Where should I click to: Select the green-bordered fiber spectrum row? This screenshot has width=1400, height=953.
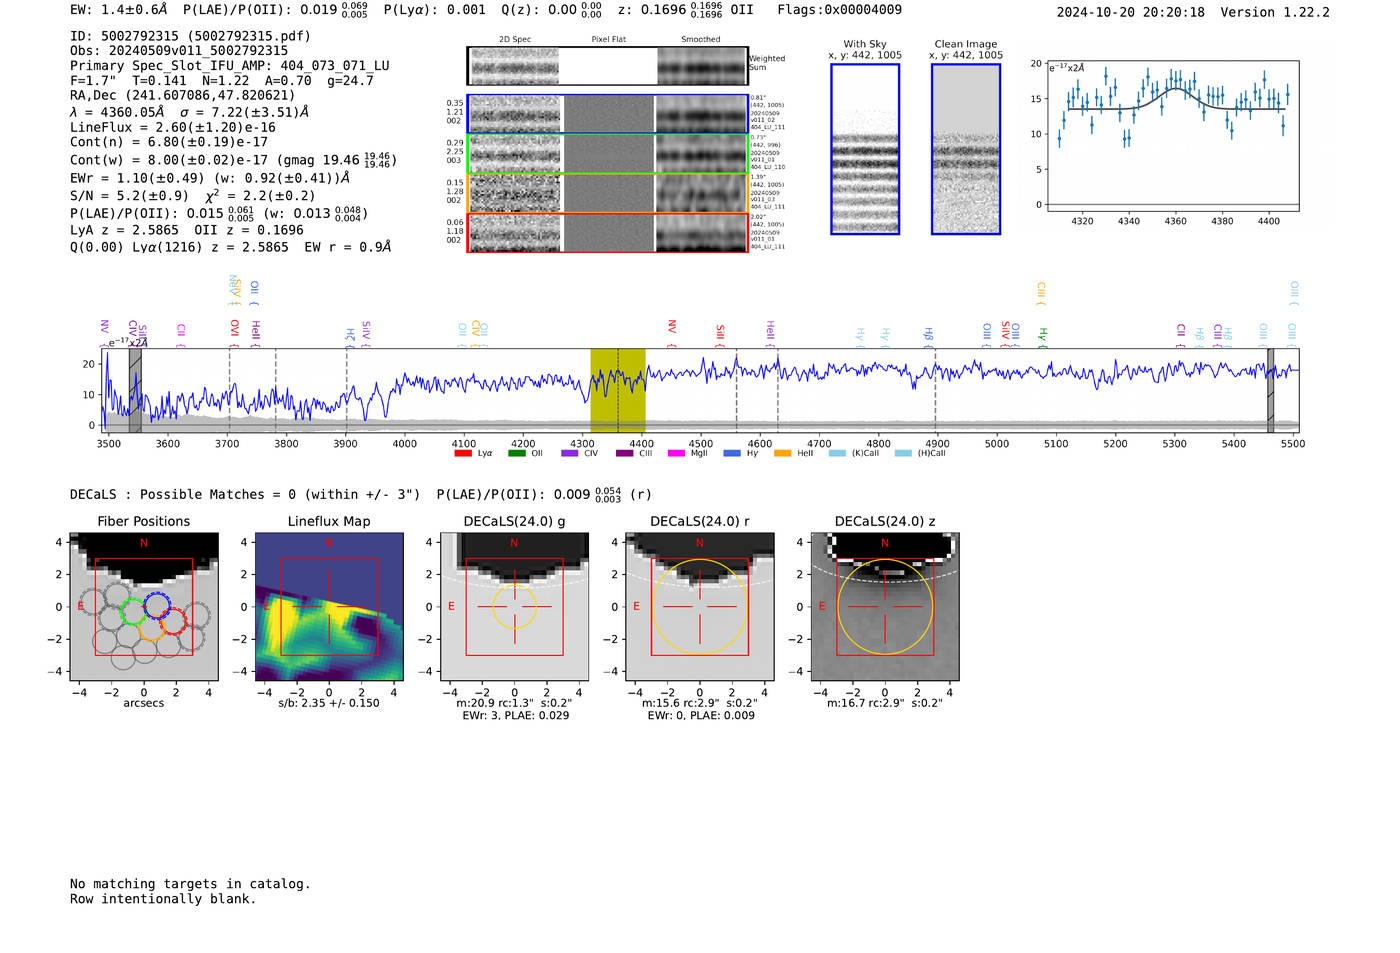[607, 154]
